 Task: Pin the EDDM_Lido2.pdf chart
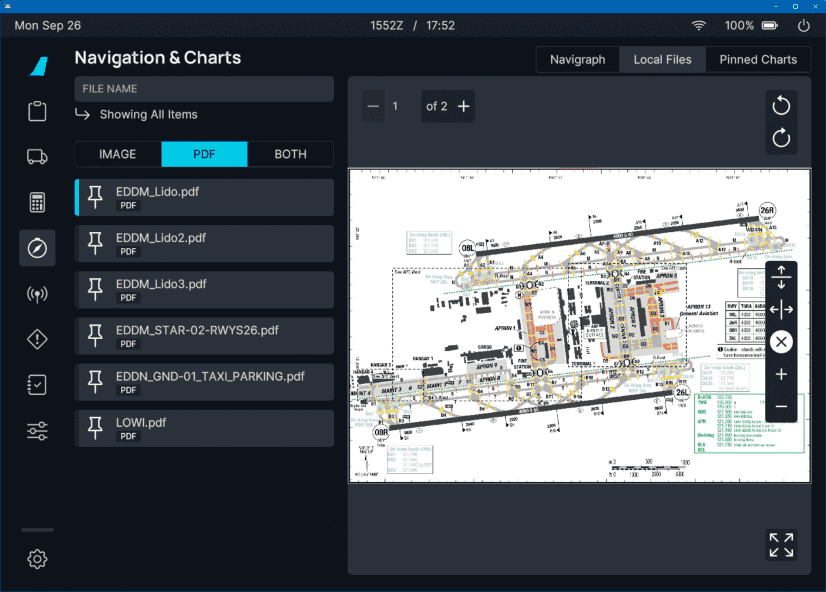[x=96, y=243]
